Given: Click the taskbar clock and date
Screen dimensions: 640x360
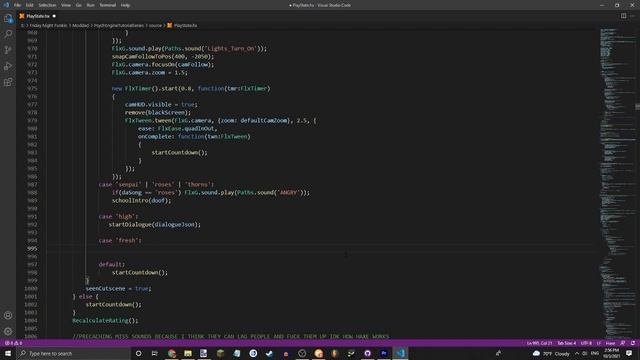Looking at the screenshot, I should (611, 353).
